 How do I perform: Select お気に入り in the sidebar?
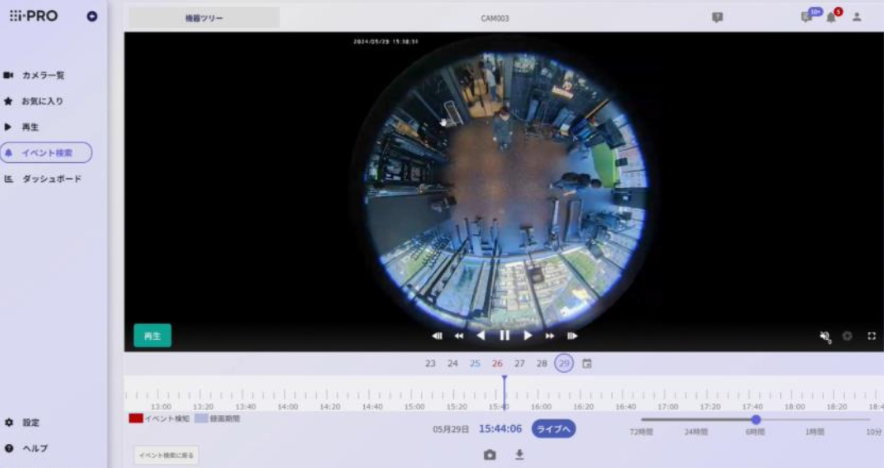tap(42, 101)
